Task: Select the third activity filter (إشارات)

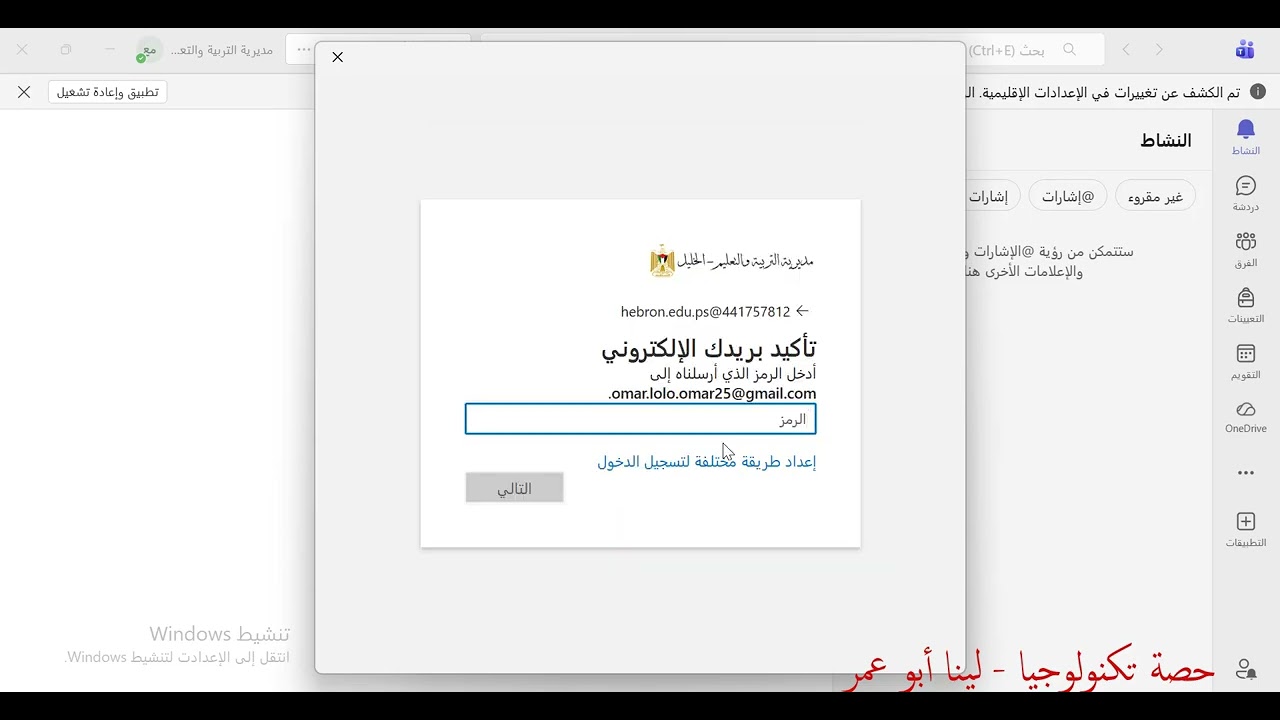Action: click(x=992, y=196)
